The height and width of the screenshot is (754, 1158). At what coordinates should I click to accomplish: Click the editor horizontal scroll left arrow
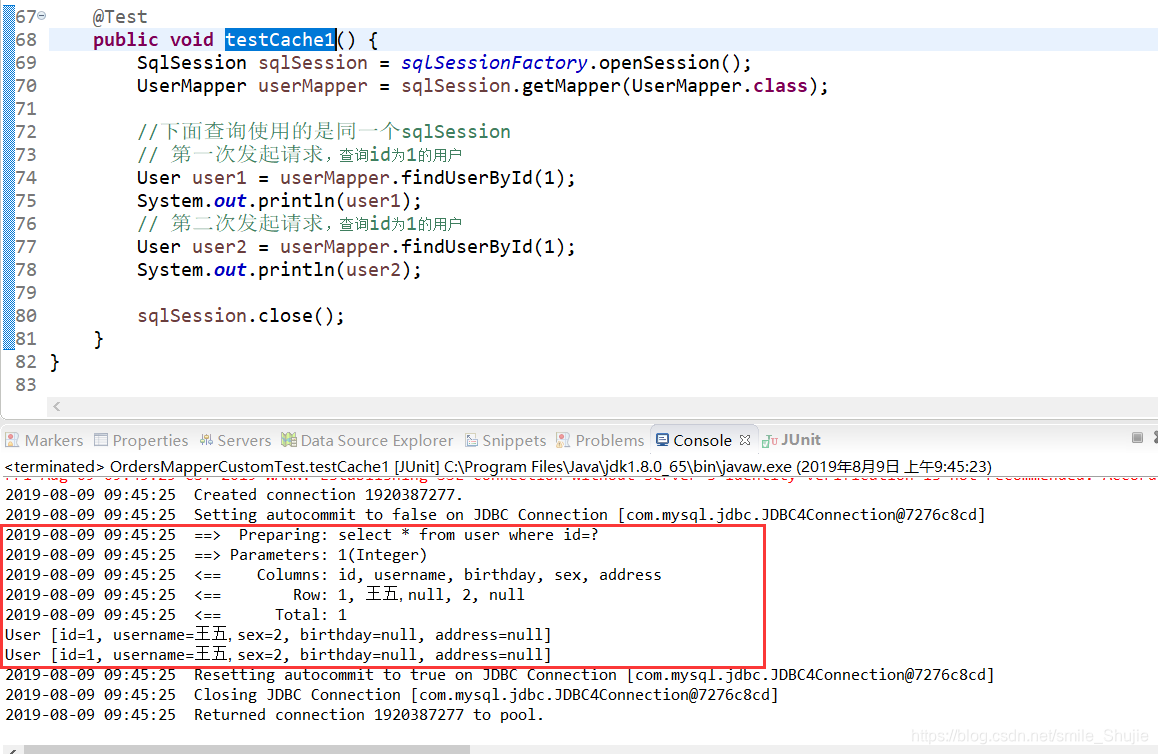[x=57, y=406]
